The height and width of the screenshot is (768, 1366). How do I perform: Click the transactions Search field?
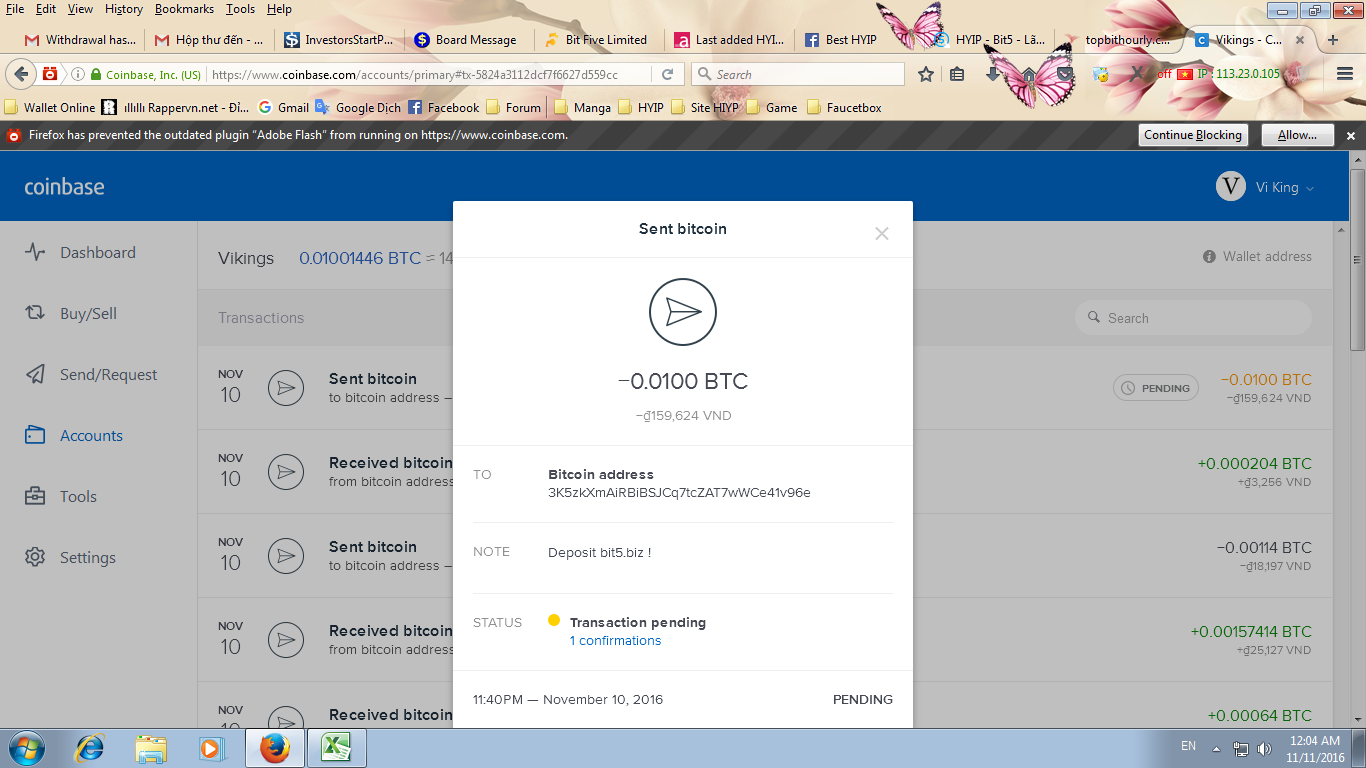coord(1193,318)
